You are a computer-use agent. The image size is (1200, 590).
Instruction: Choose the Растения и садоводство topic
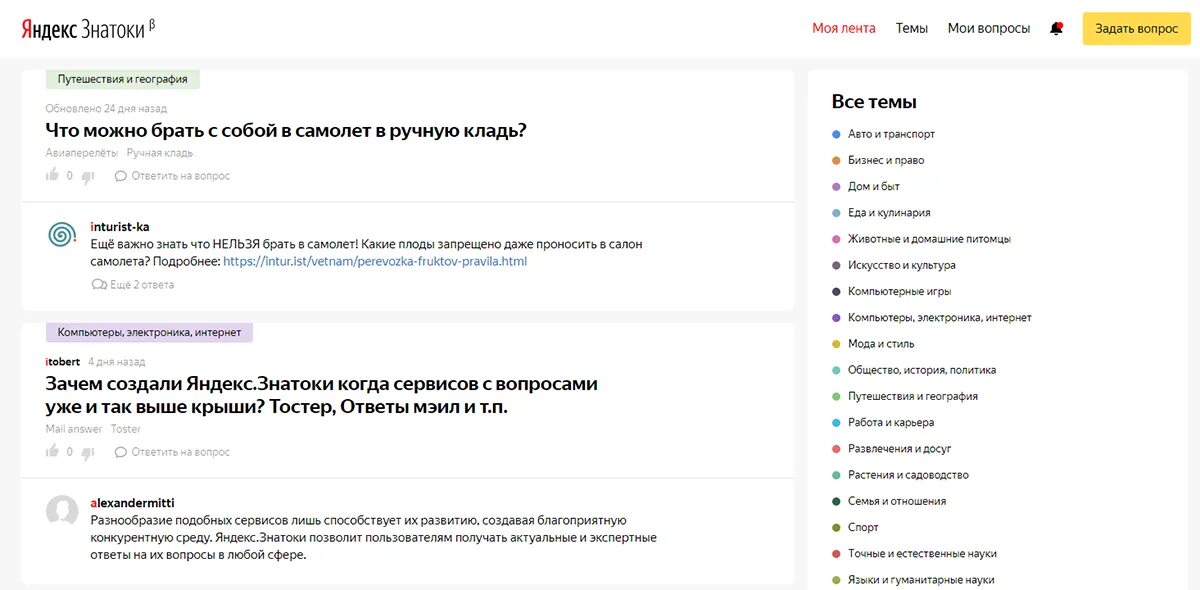(908, 475)
